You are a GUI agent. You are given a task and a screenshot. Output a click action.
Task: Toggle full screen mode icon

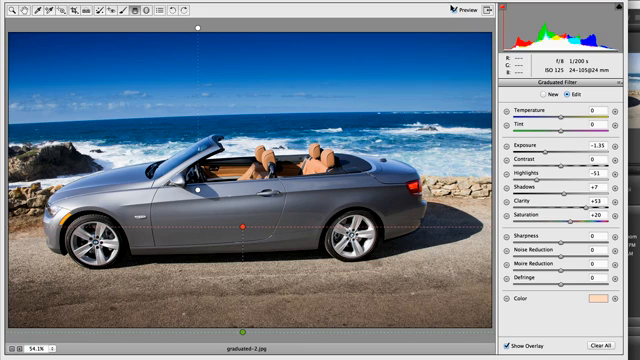point(487,10)
